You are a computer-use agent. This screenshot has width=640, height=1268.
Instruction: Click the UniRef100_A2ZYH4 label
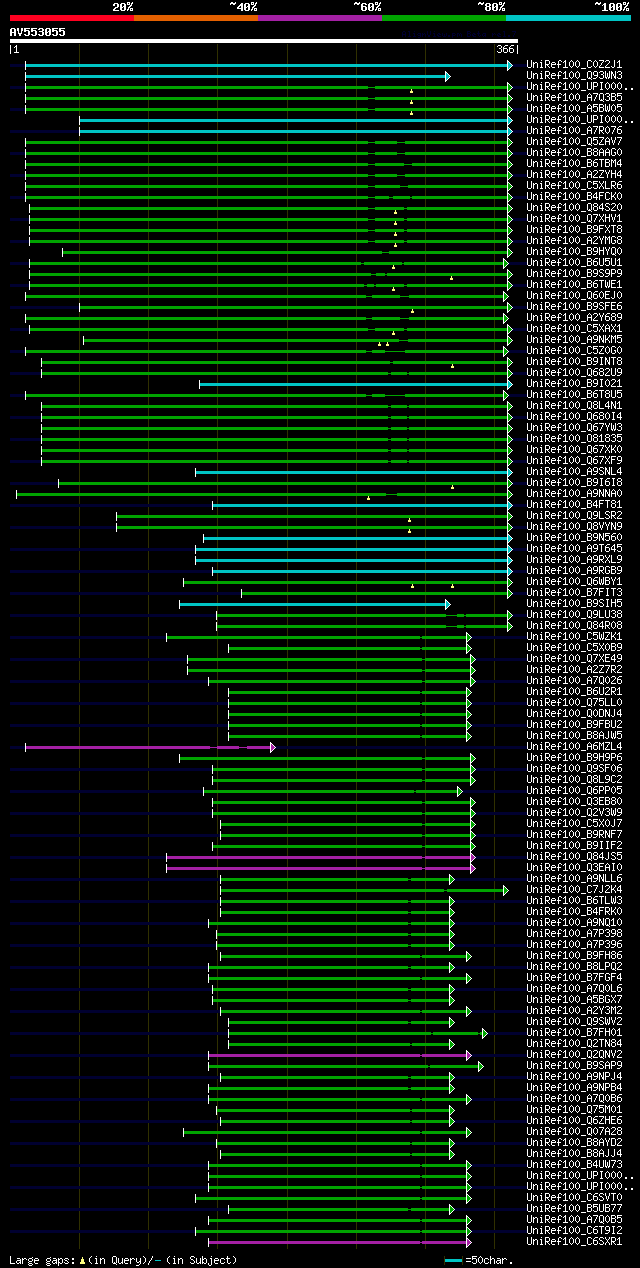point(574,175)
